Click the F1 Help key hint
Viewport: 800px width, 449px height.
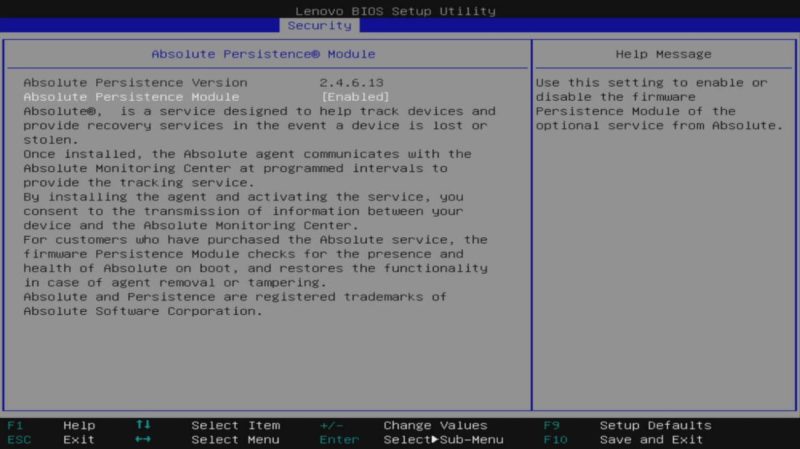pos(51,426)
